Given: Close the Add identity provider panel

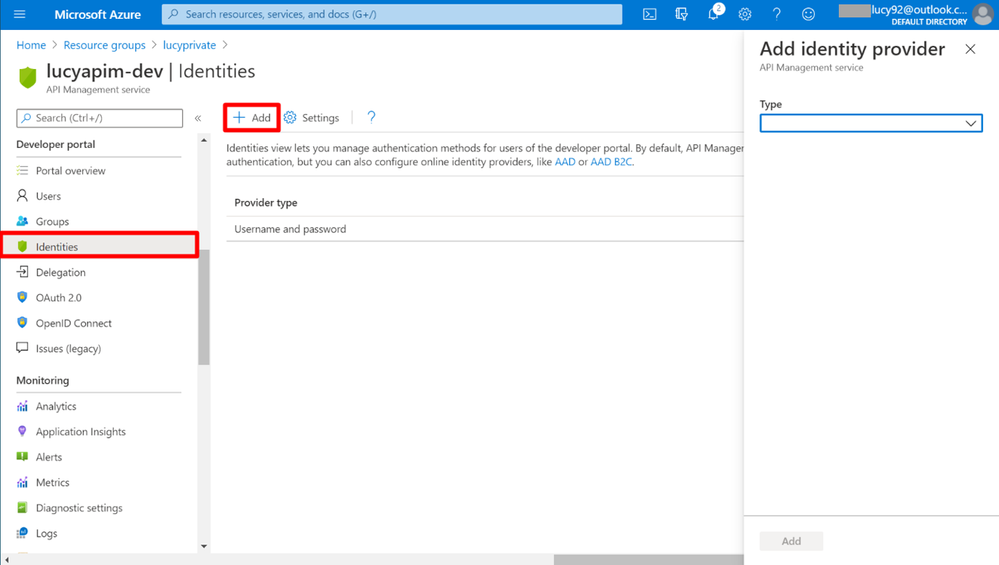Looking at the screenshot, I should point(970,49).
